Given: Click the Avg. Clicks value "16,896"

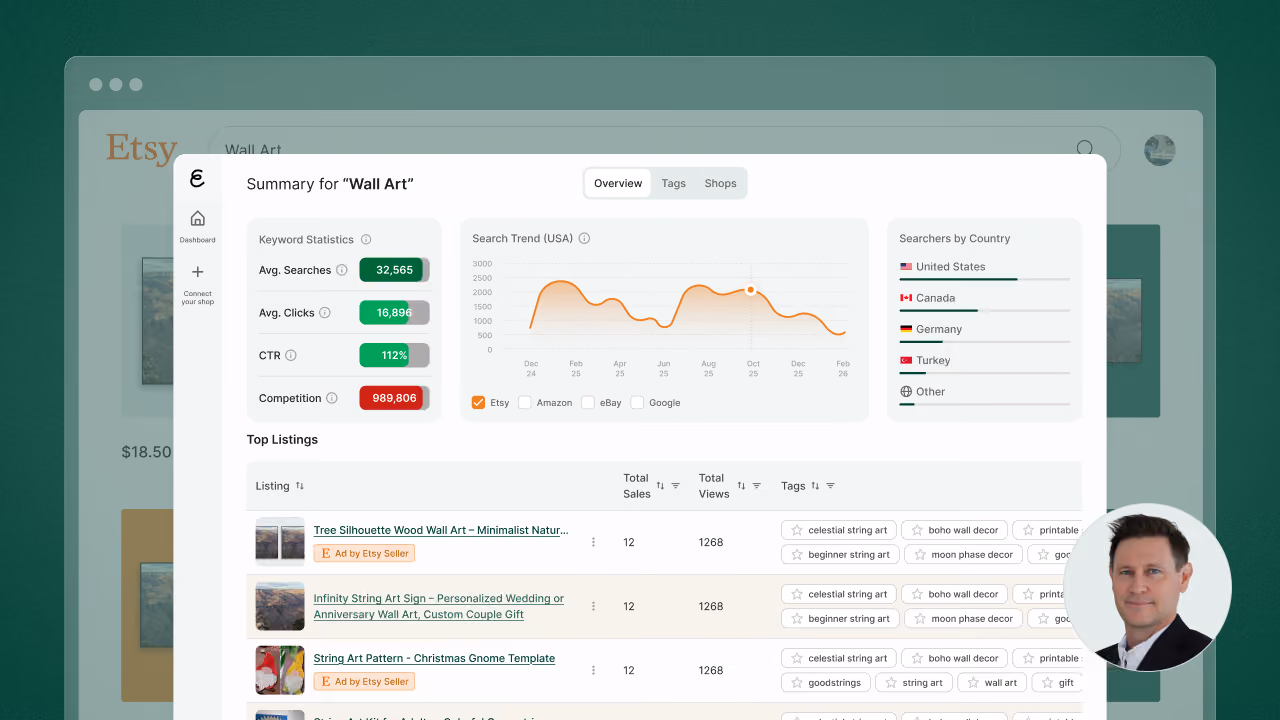Looking at the screenshot, I should (394, 313).
